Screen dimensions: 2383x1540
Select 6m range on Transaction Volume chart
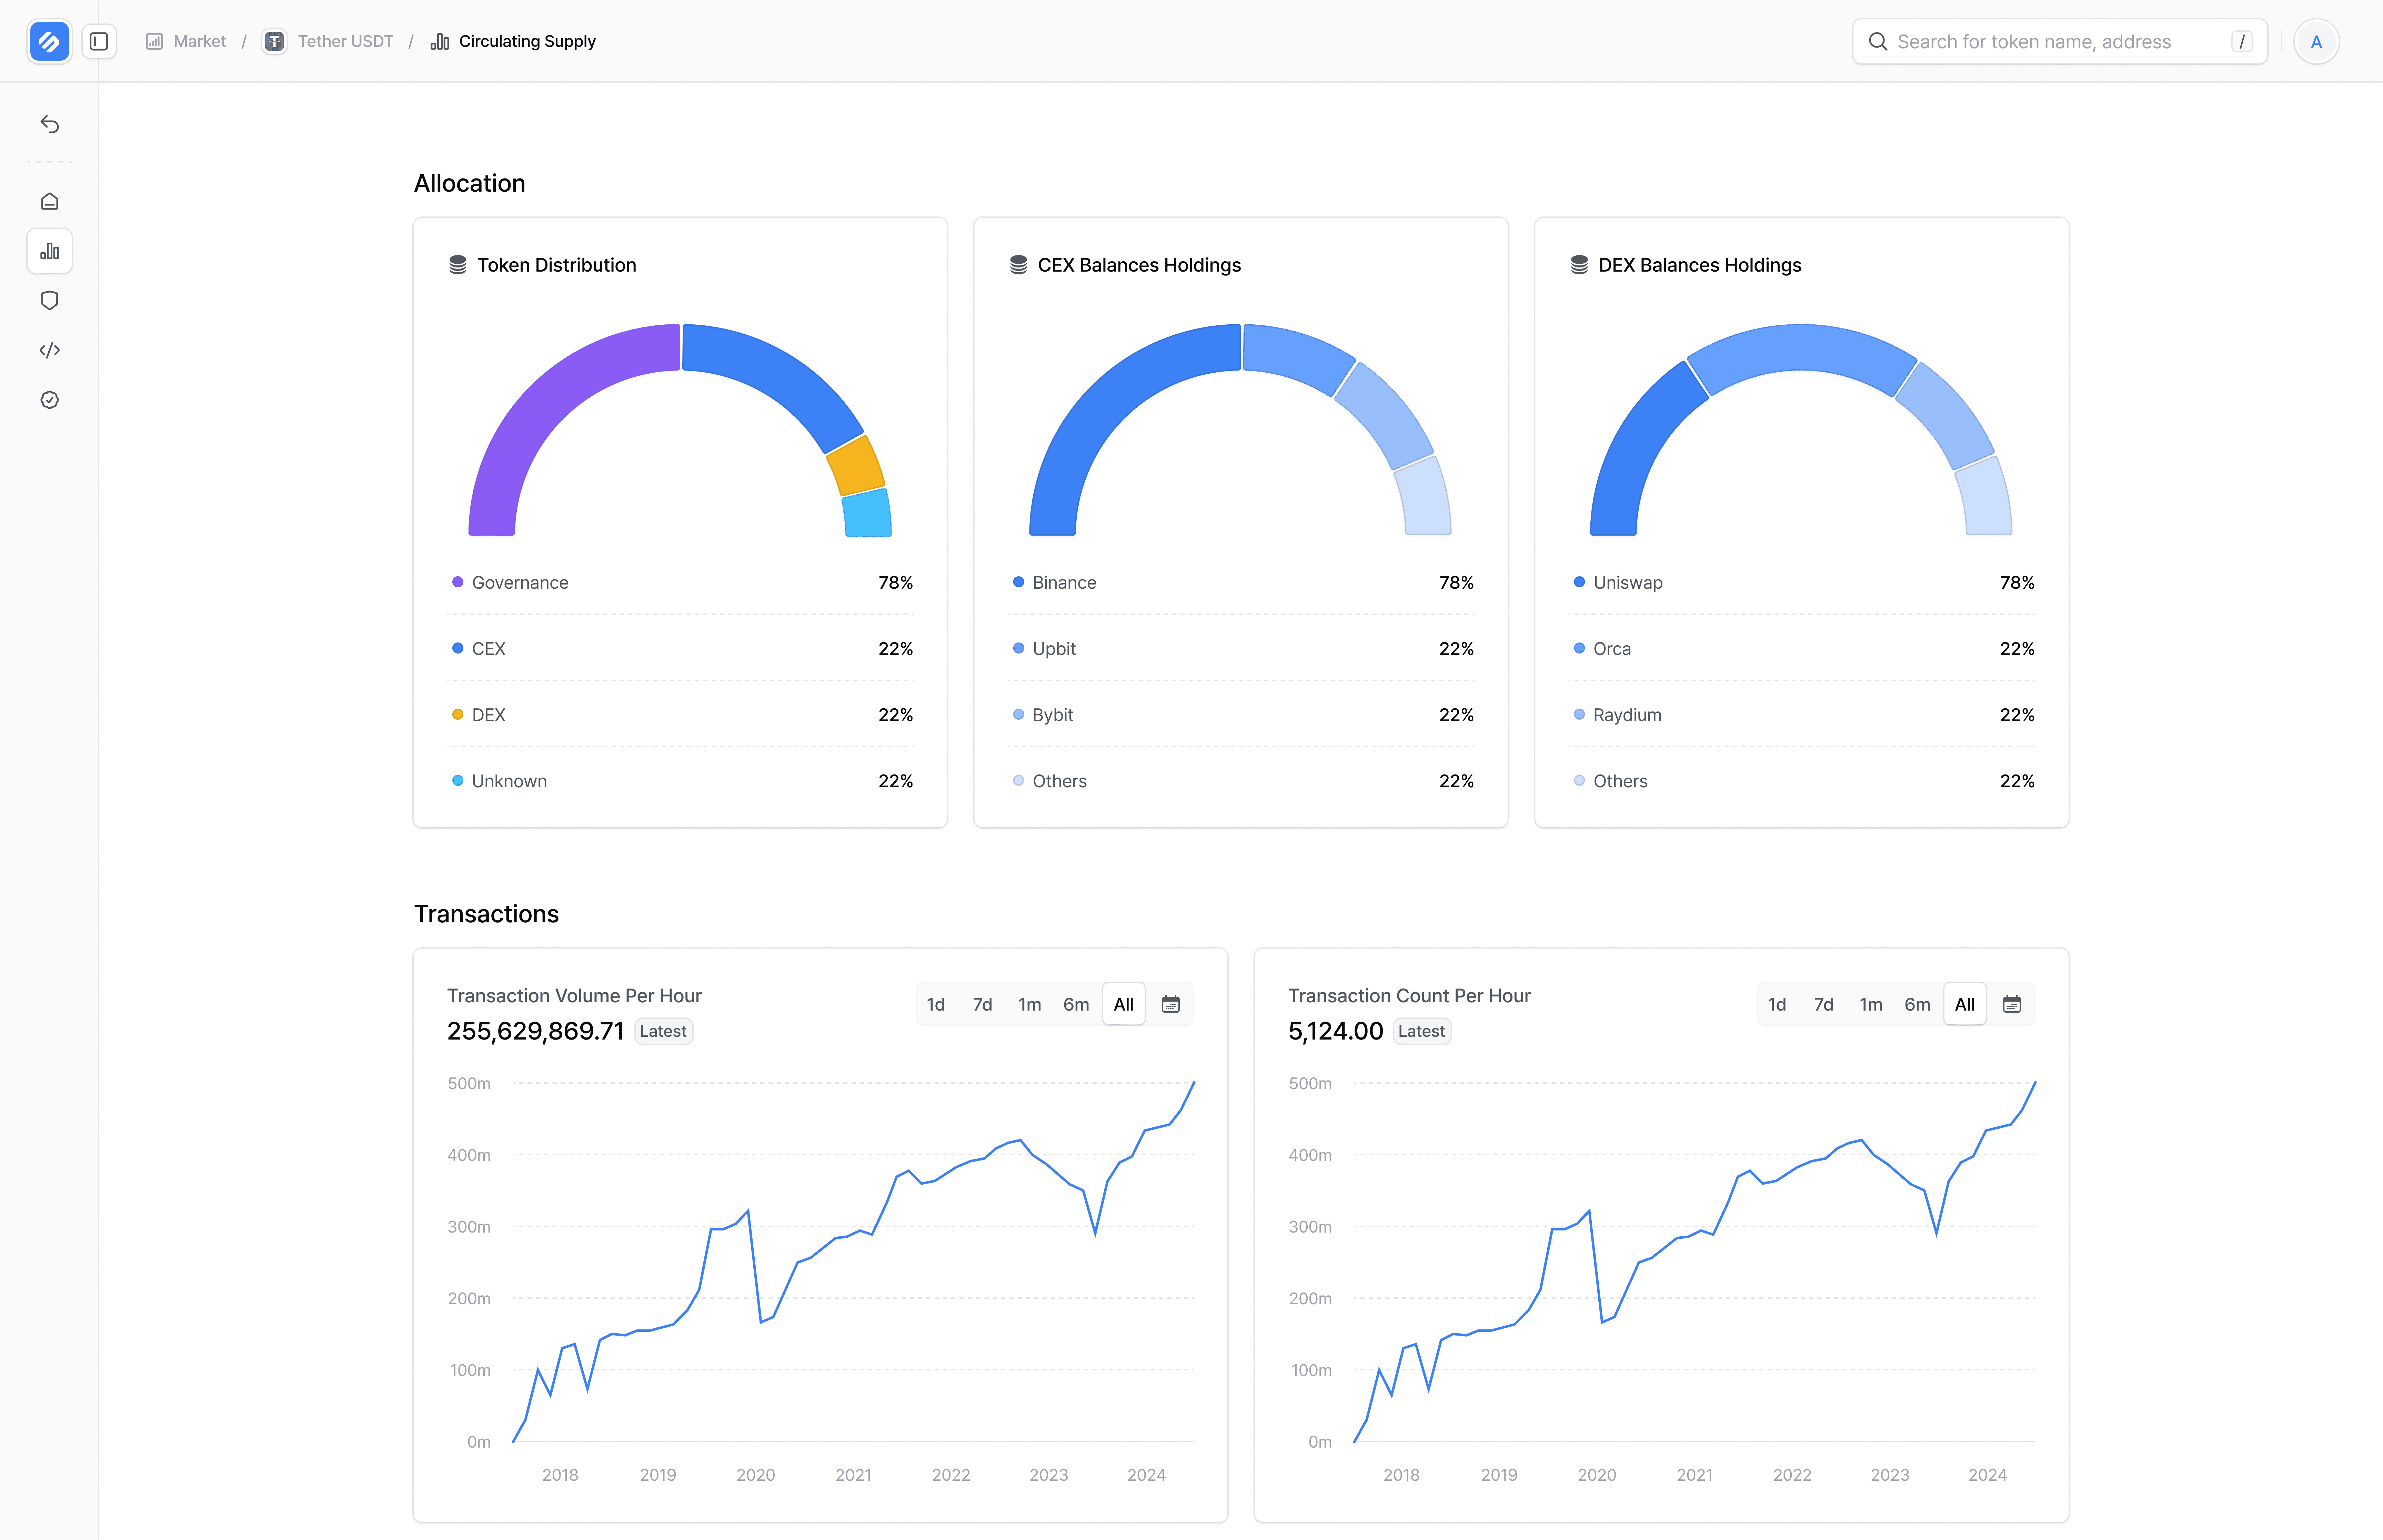pos(1076,1004)
